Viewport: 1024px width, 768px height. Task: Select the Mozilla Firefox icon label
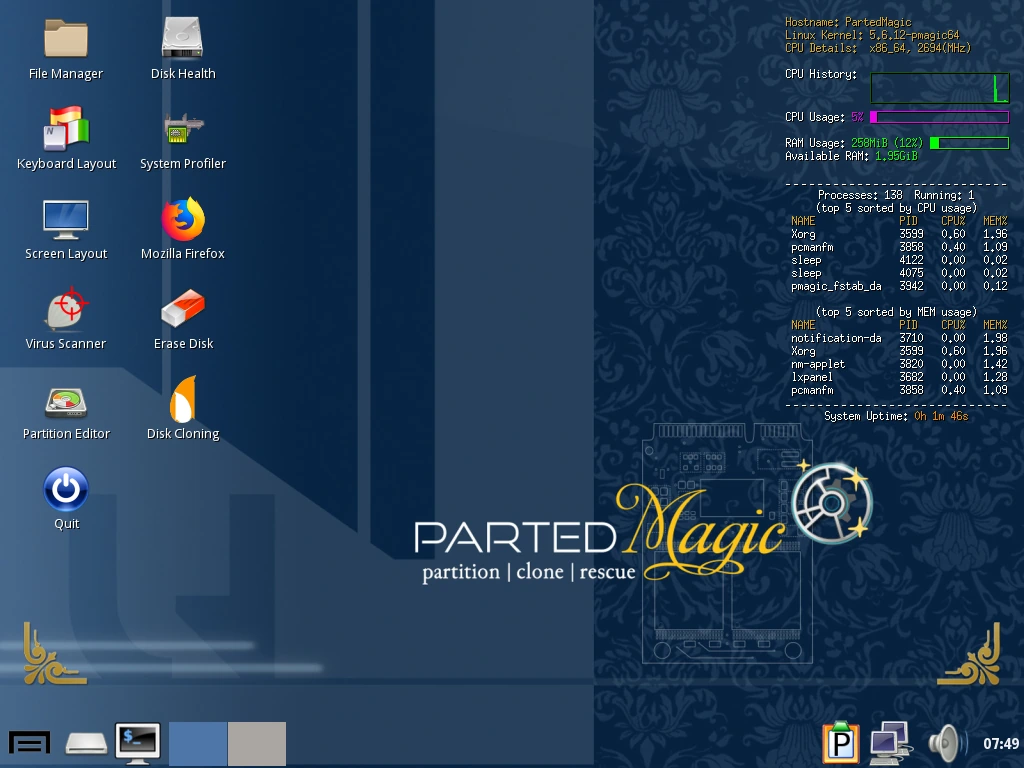pos(183,253)
